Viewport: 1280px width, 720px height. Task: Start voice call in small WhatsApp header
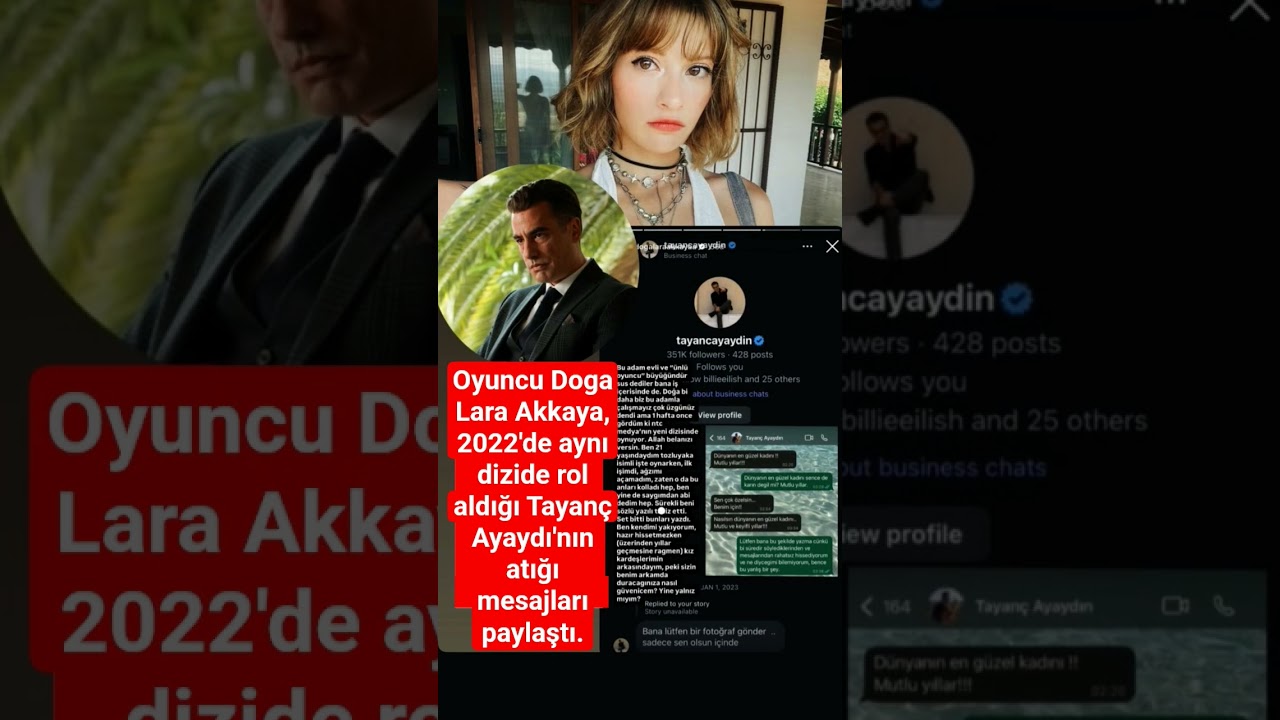pos(825,438)
